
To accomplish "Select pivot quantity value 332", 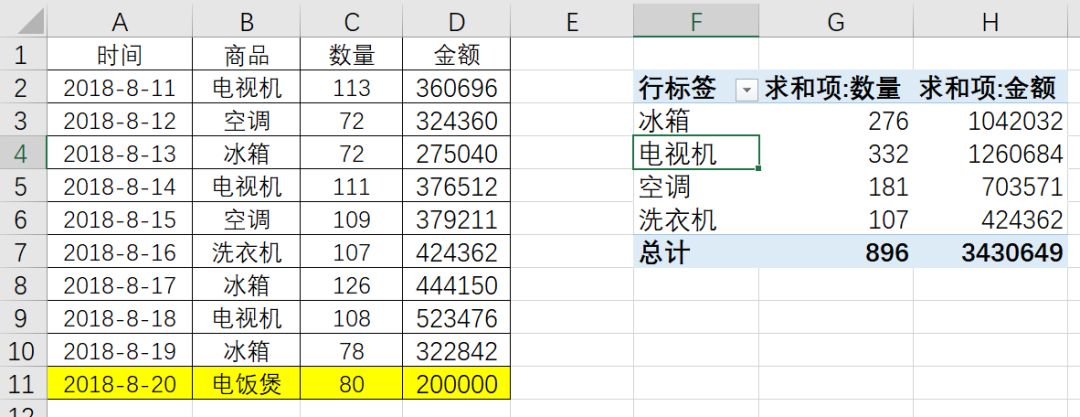I will pyautogui.click(x=836, y=153).
